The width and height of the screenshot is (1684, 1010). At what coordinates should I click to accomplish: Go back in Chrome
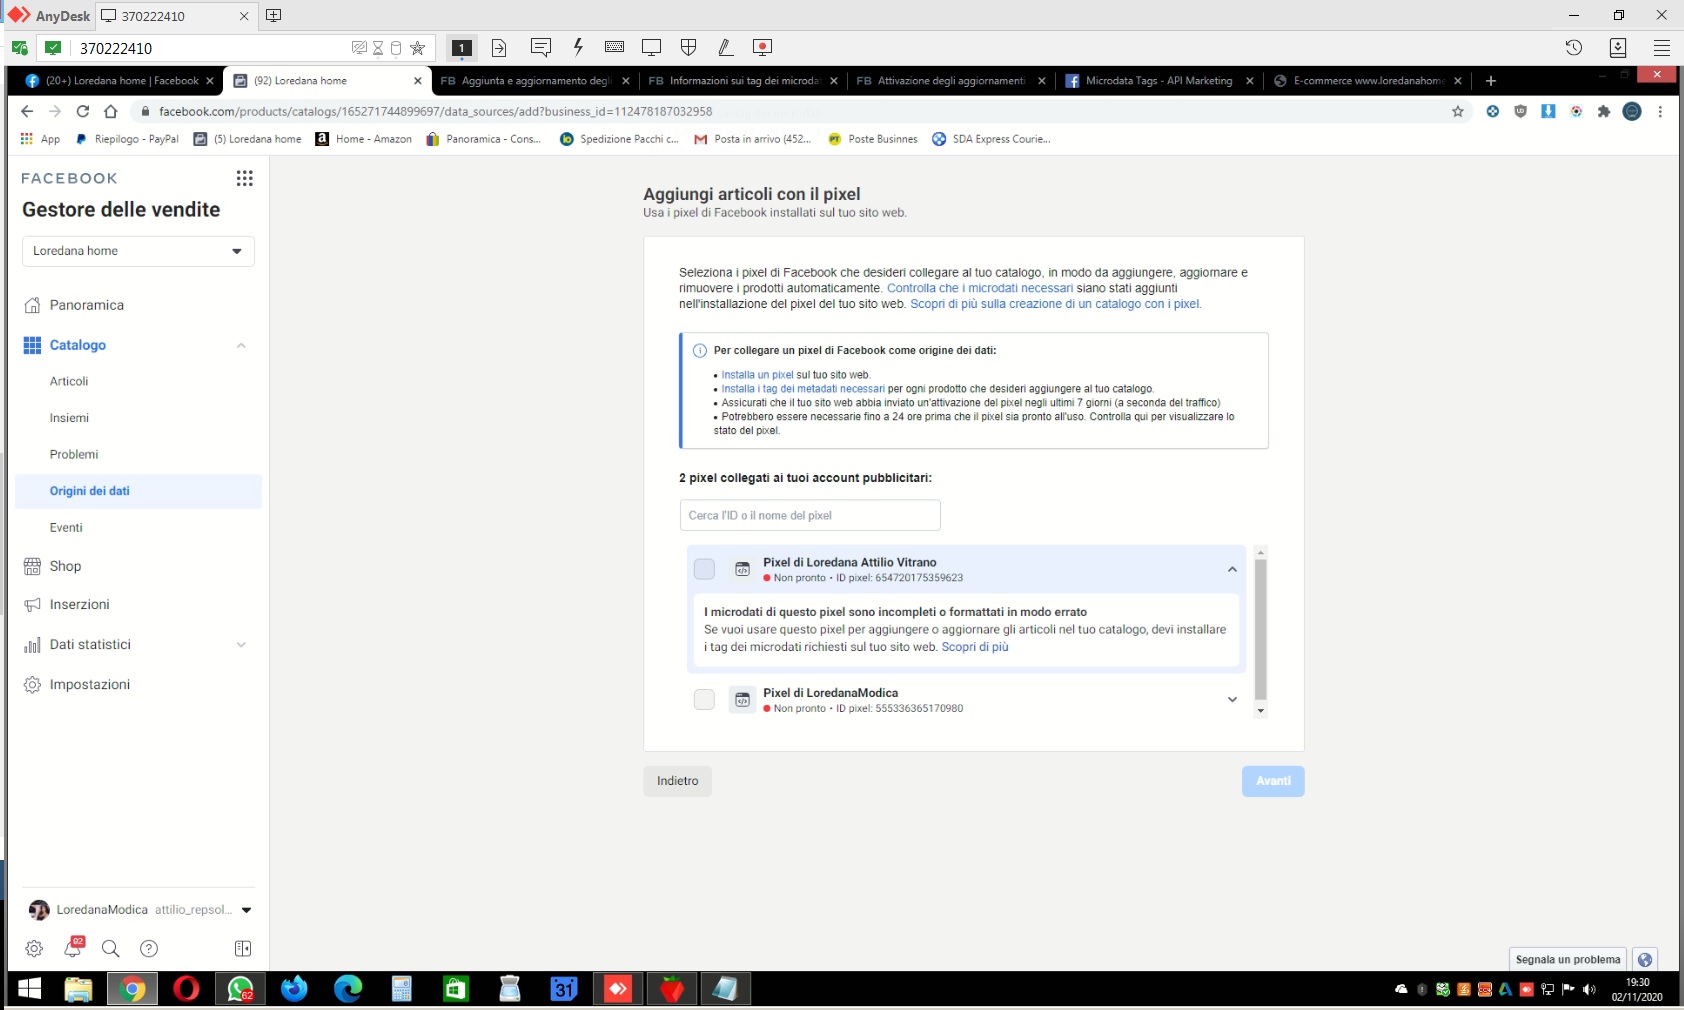point(27,111)
